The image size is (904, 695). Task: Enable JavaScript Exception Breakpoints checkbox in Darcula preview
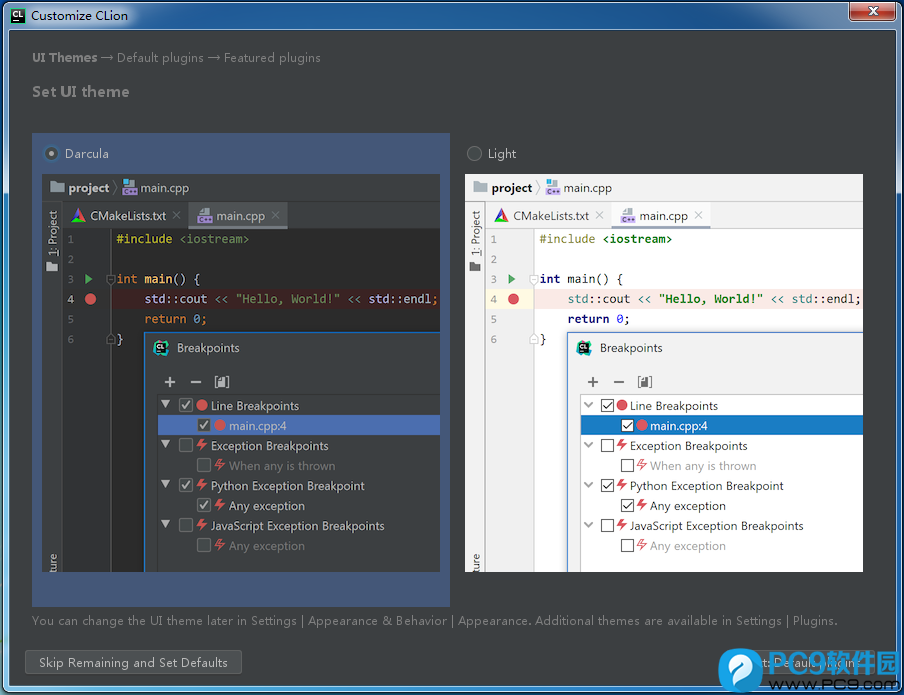(x=186, y=525)
